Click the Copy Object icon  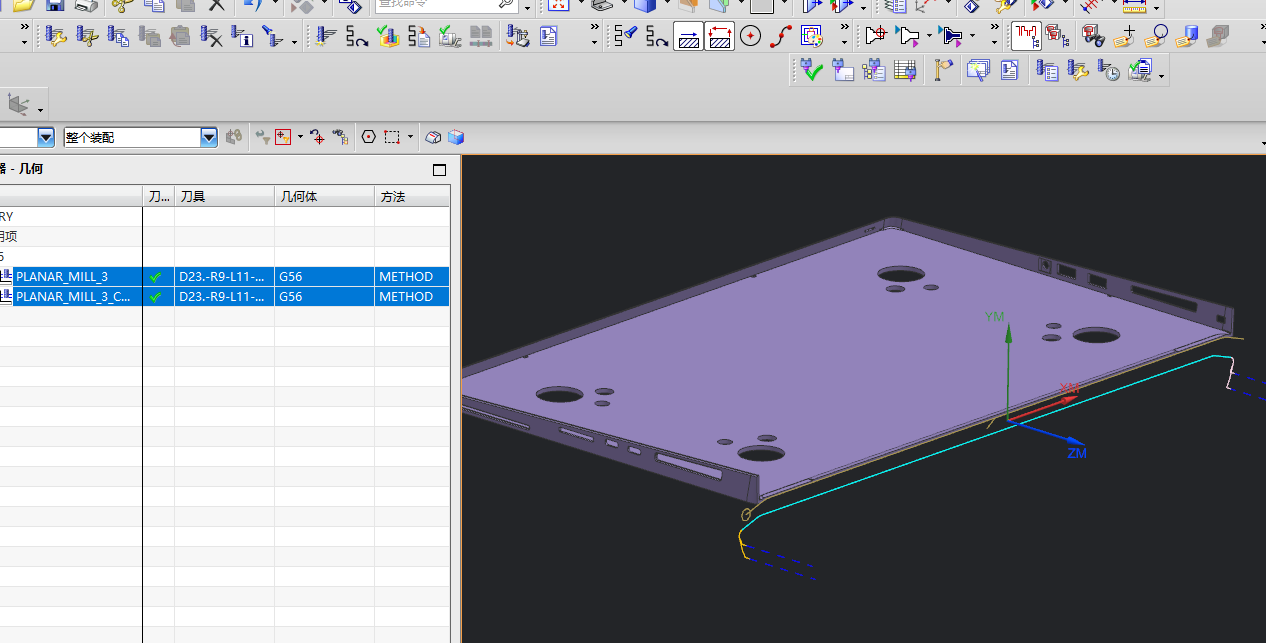coord(118,37)
